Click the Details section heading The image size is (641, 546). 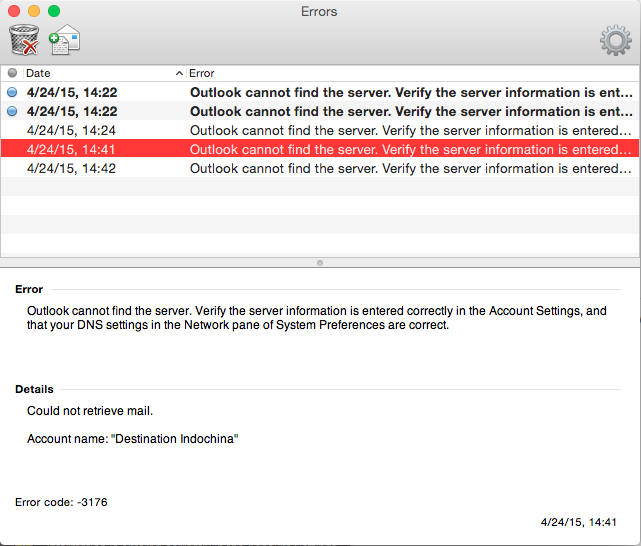(x=34, y=389)
